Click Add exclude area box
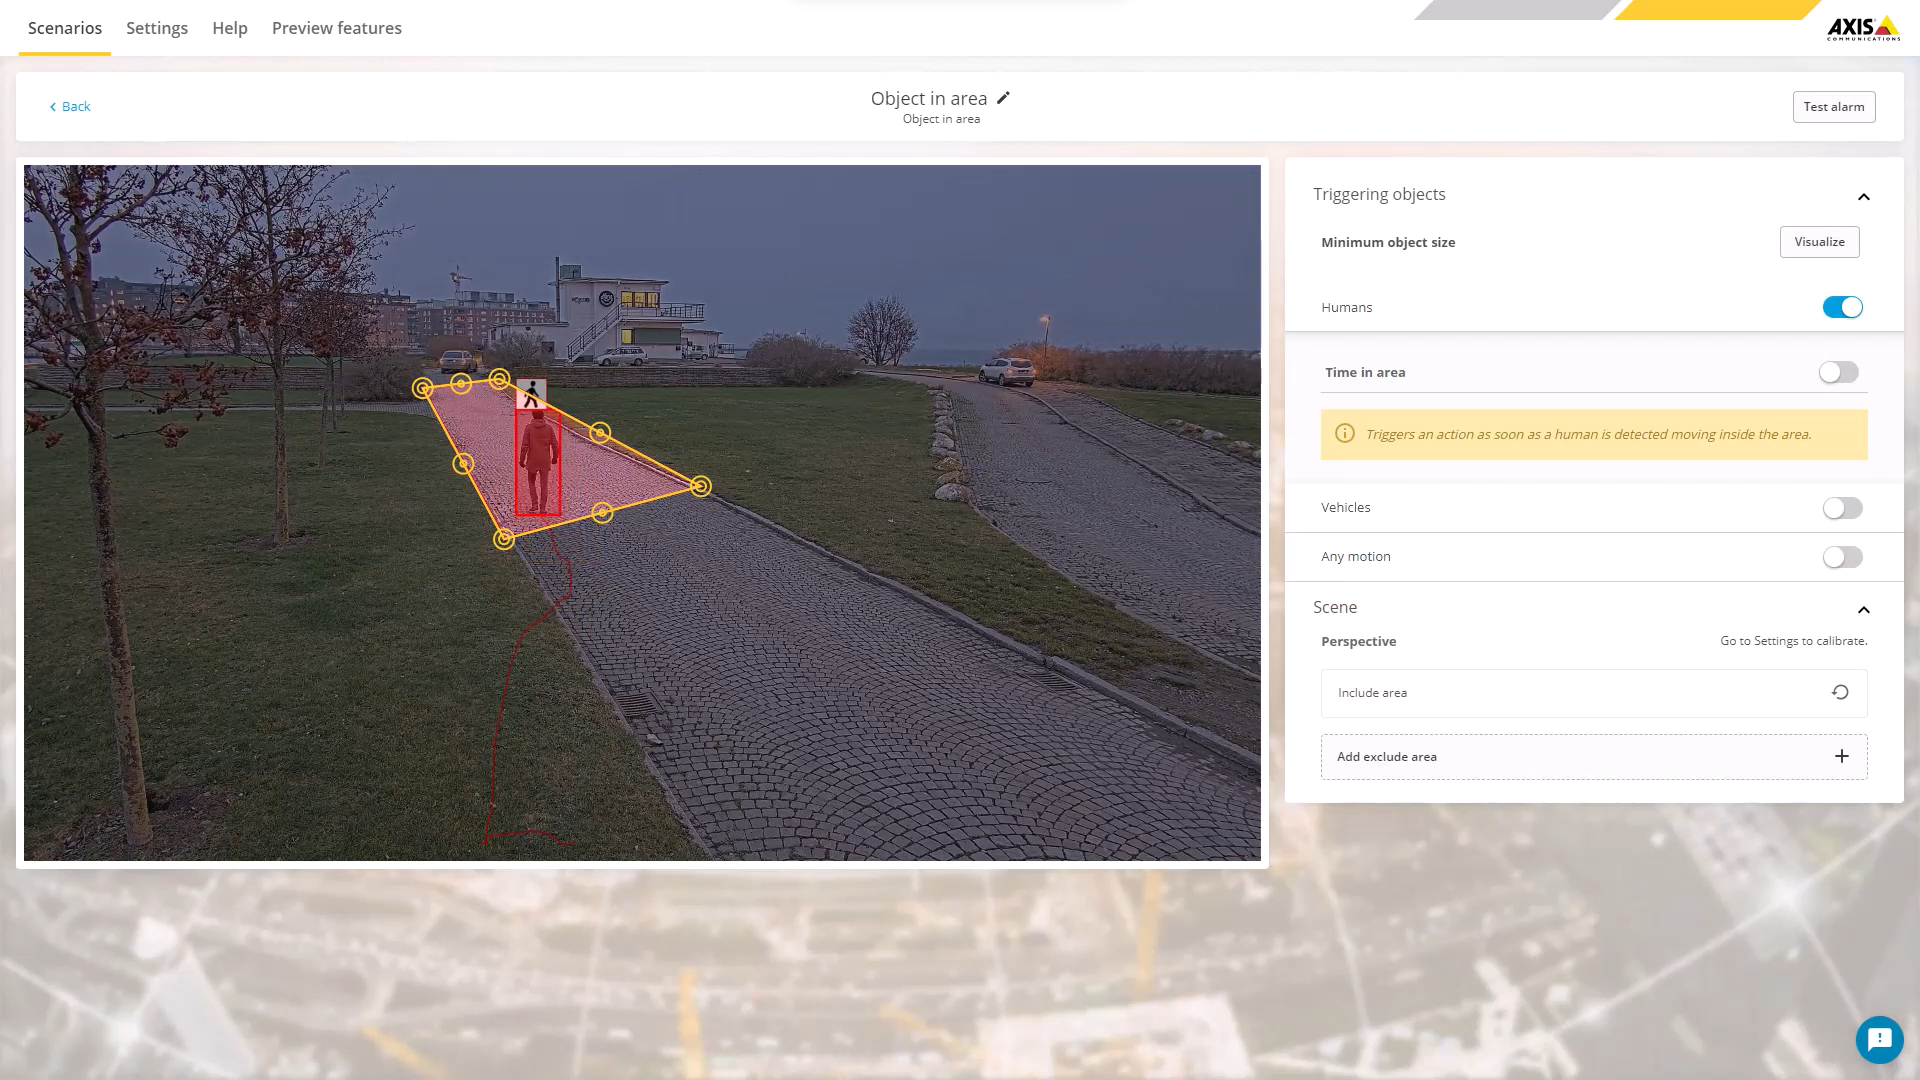 [1594, 757]
